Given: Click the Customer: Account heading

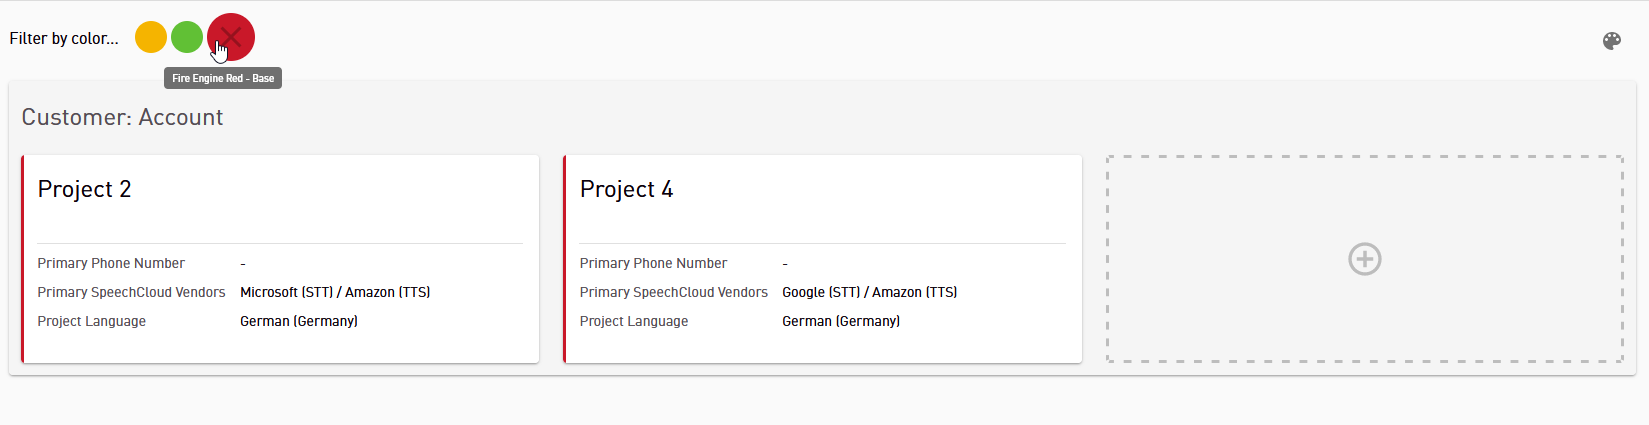Looking at the screenshot, I should [x=122, y=117].
